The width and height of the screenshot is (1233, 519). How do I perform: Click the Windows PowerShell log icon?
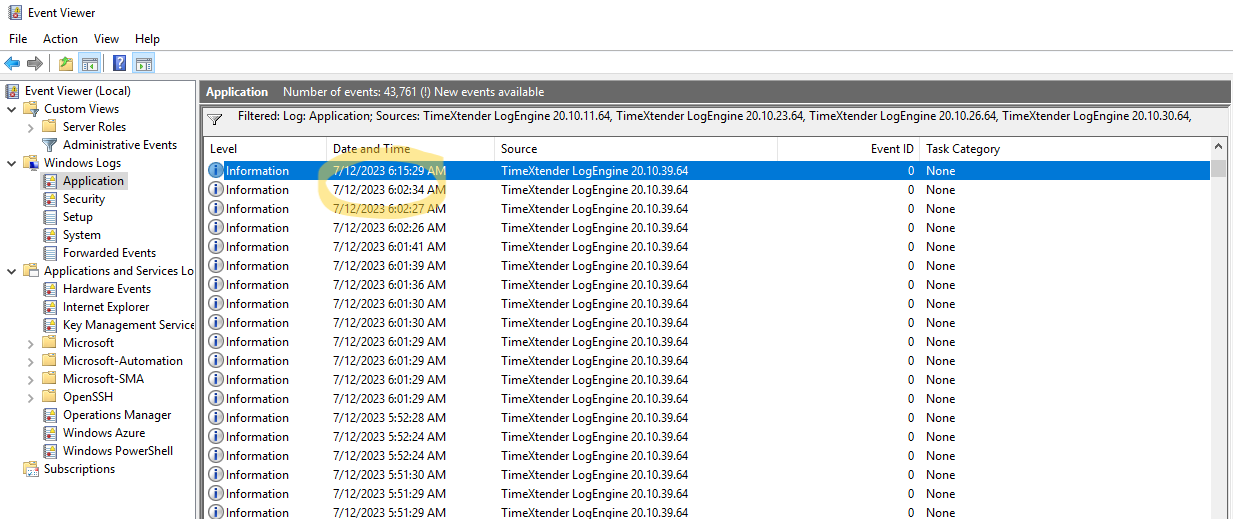(x=50, y=451)
